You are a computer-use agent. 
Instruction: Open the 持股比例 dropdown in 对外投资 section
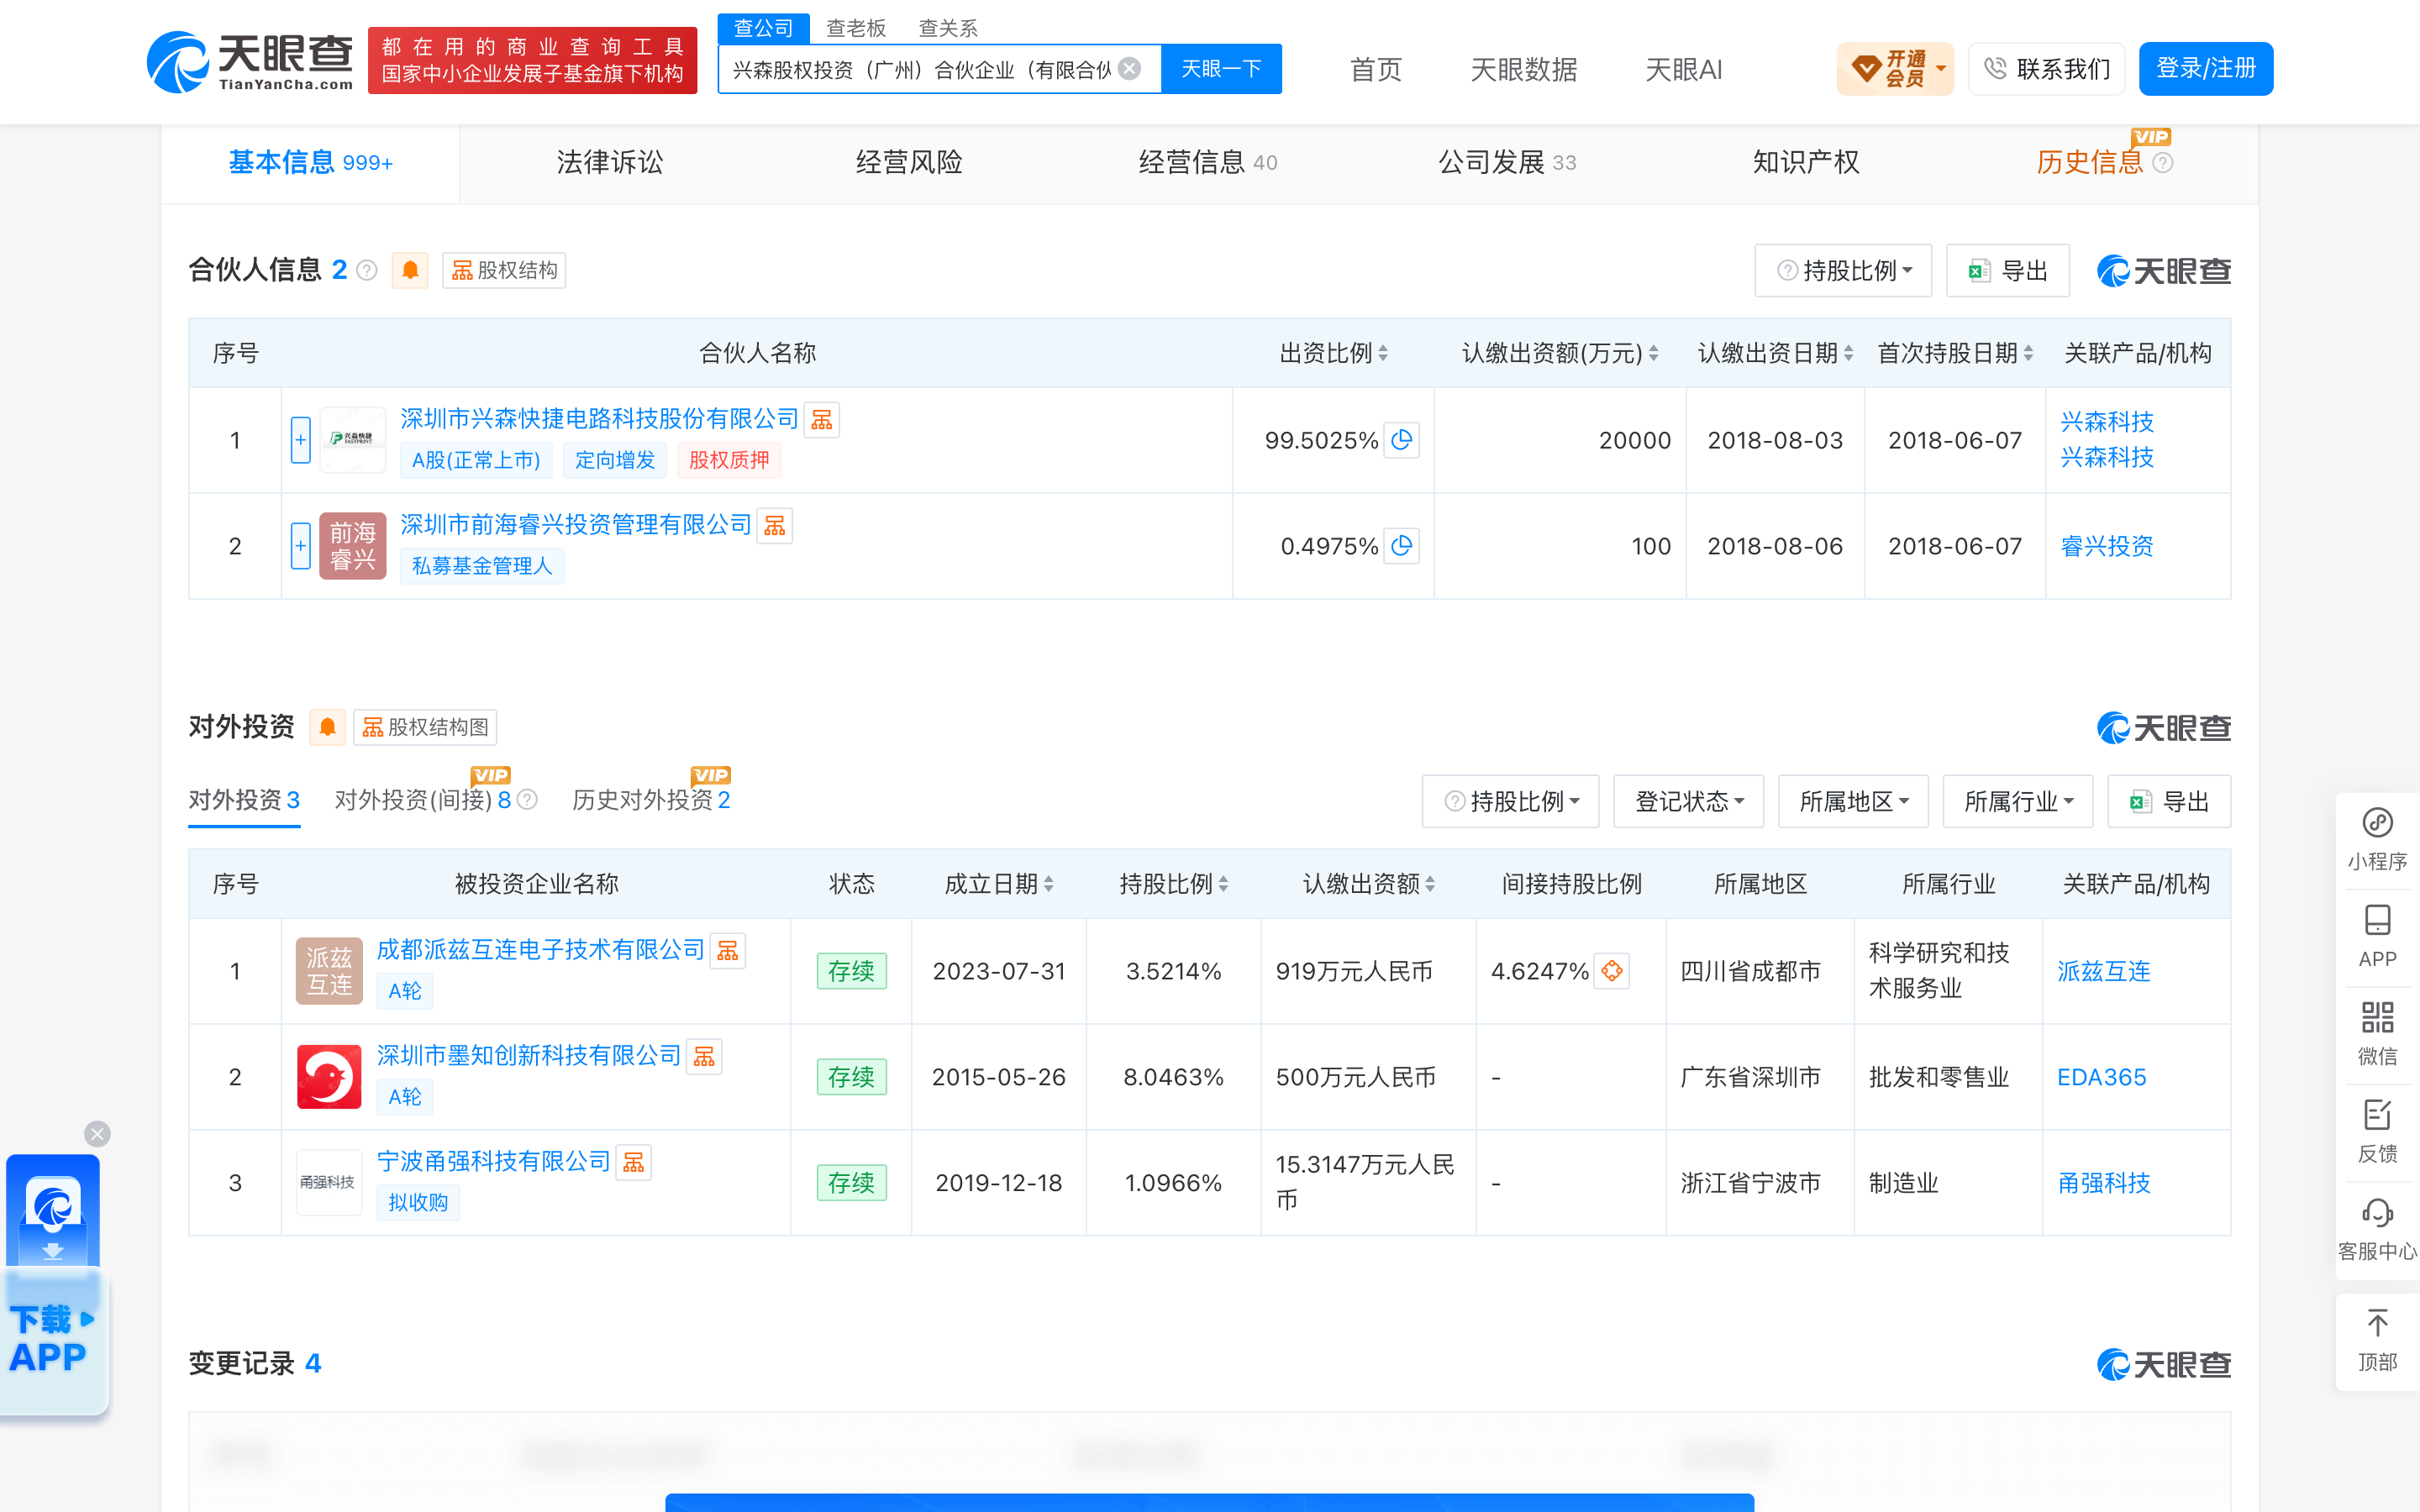pyautogui.click(x=1511, y=802)
